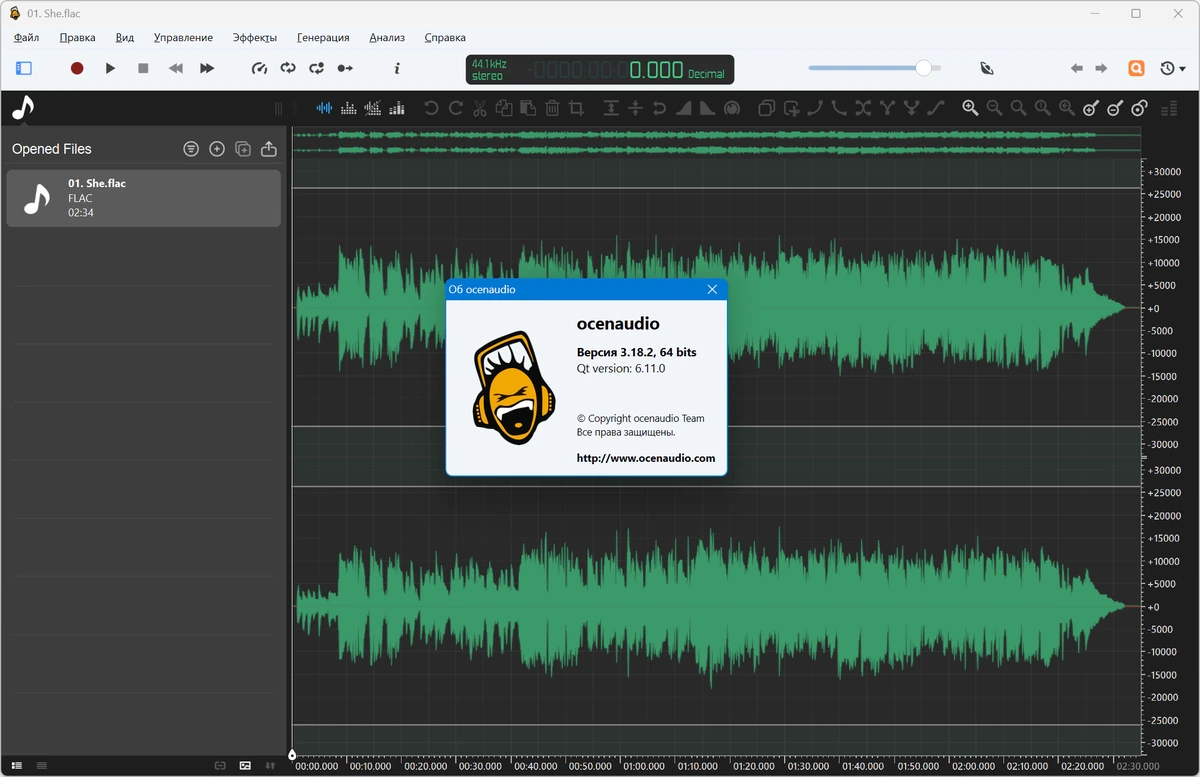Click the vertical zoom in icon
The height and width of the screenshot is (777, 1200).
tap(1091, 108)
